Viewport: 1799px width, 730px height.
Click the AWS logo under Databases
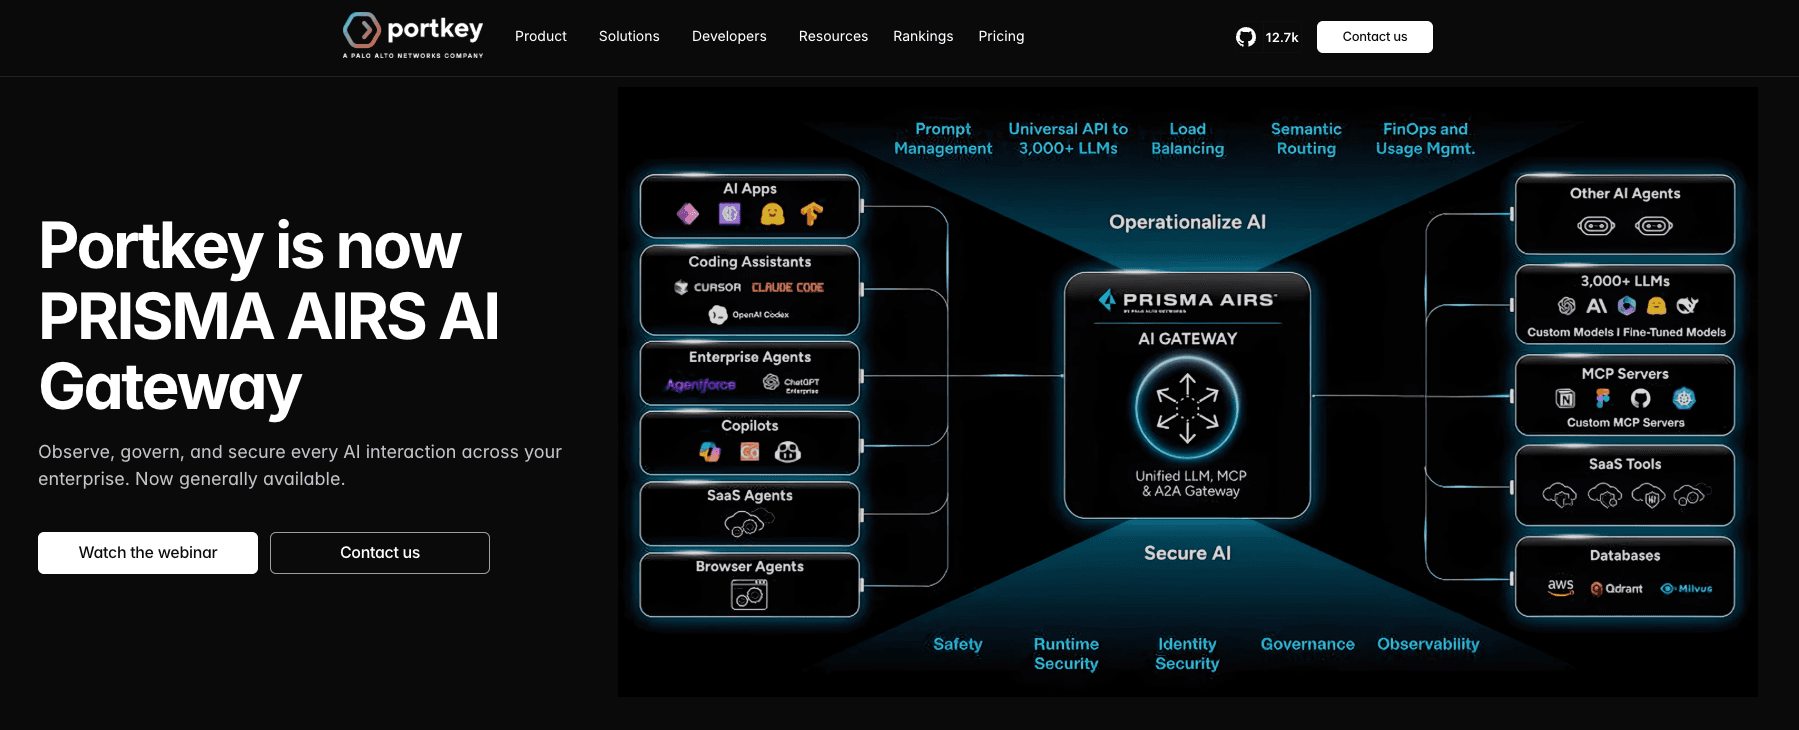pos(1561,587)
